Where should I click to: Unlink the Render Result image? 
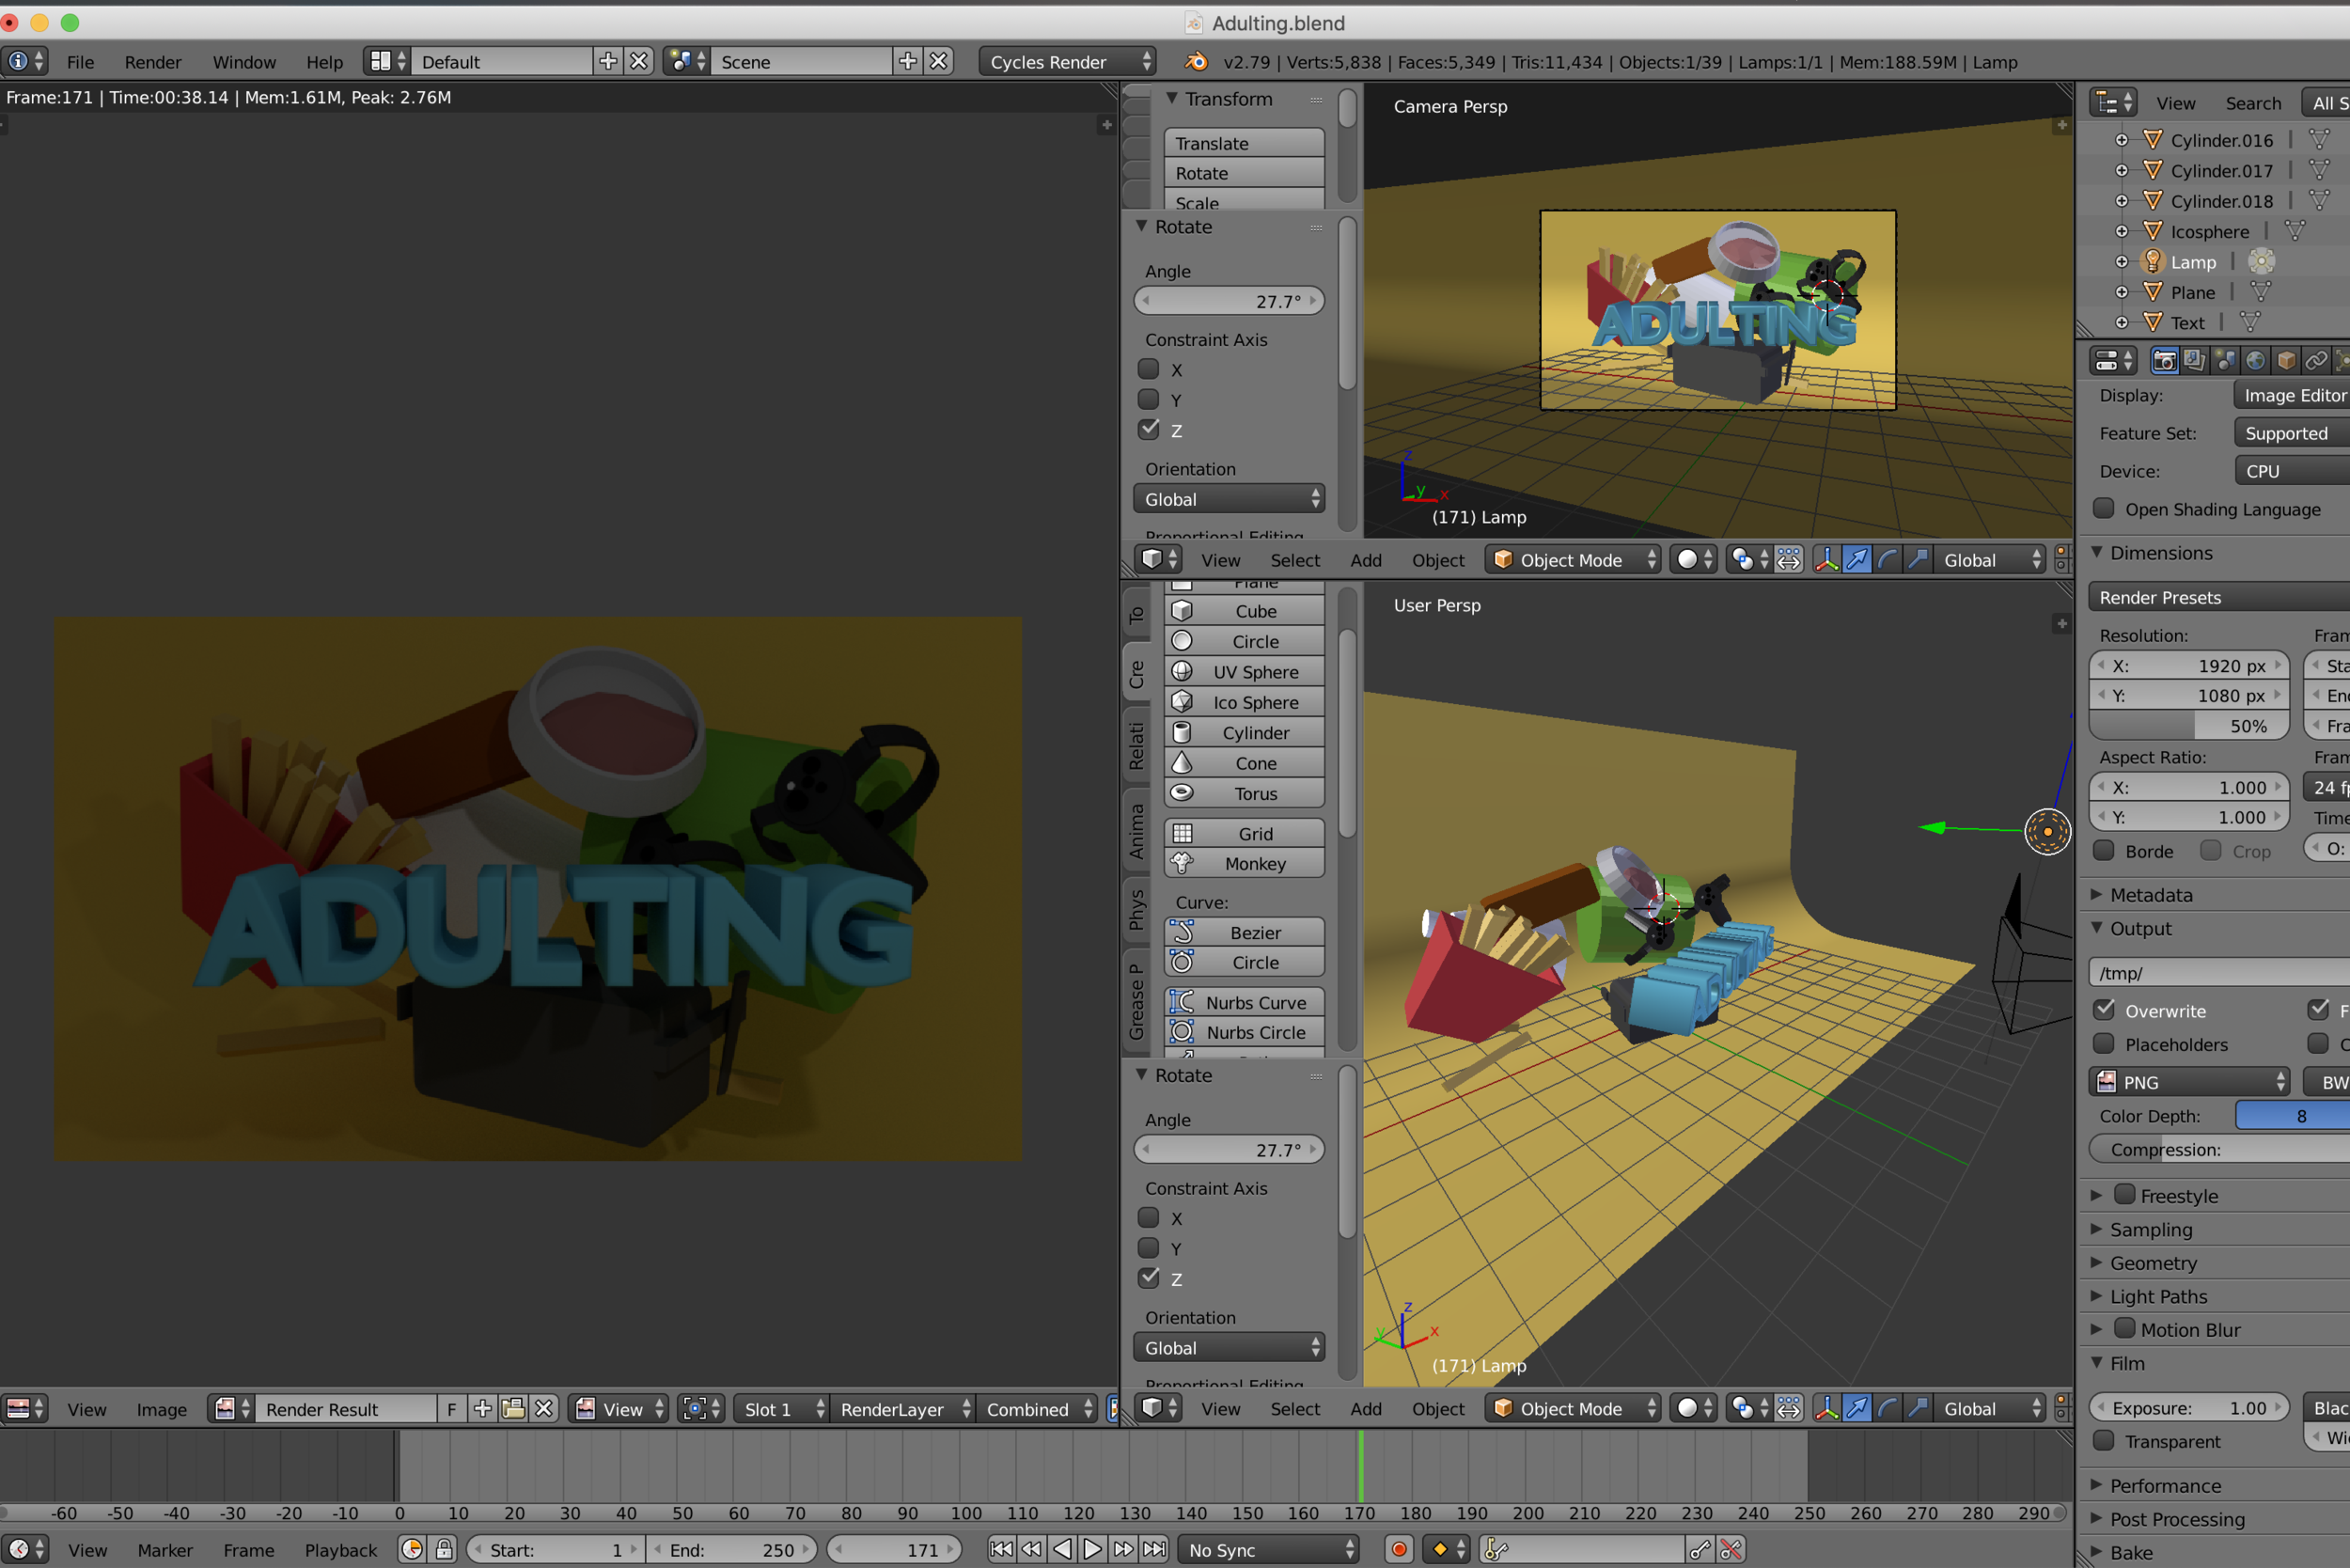[x=544, y=1408]
